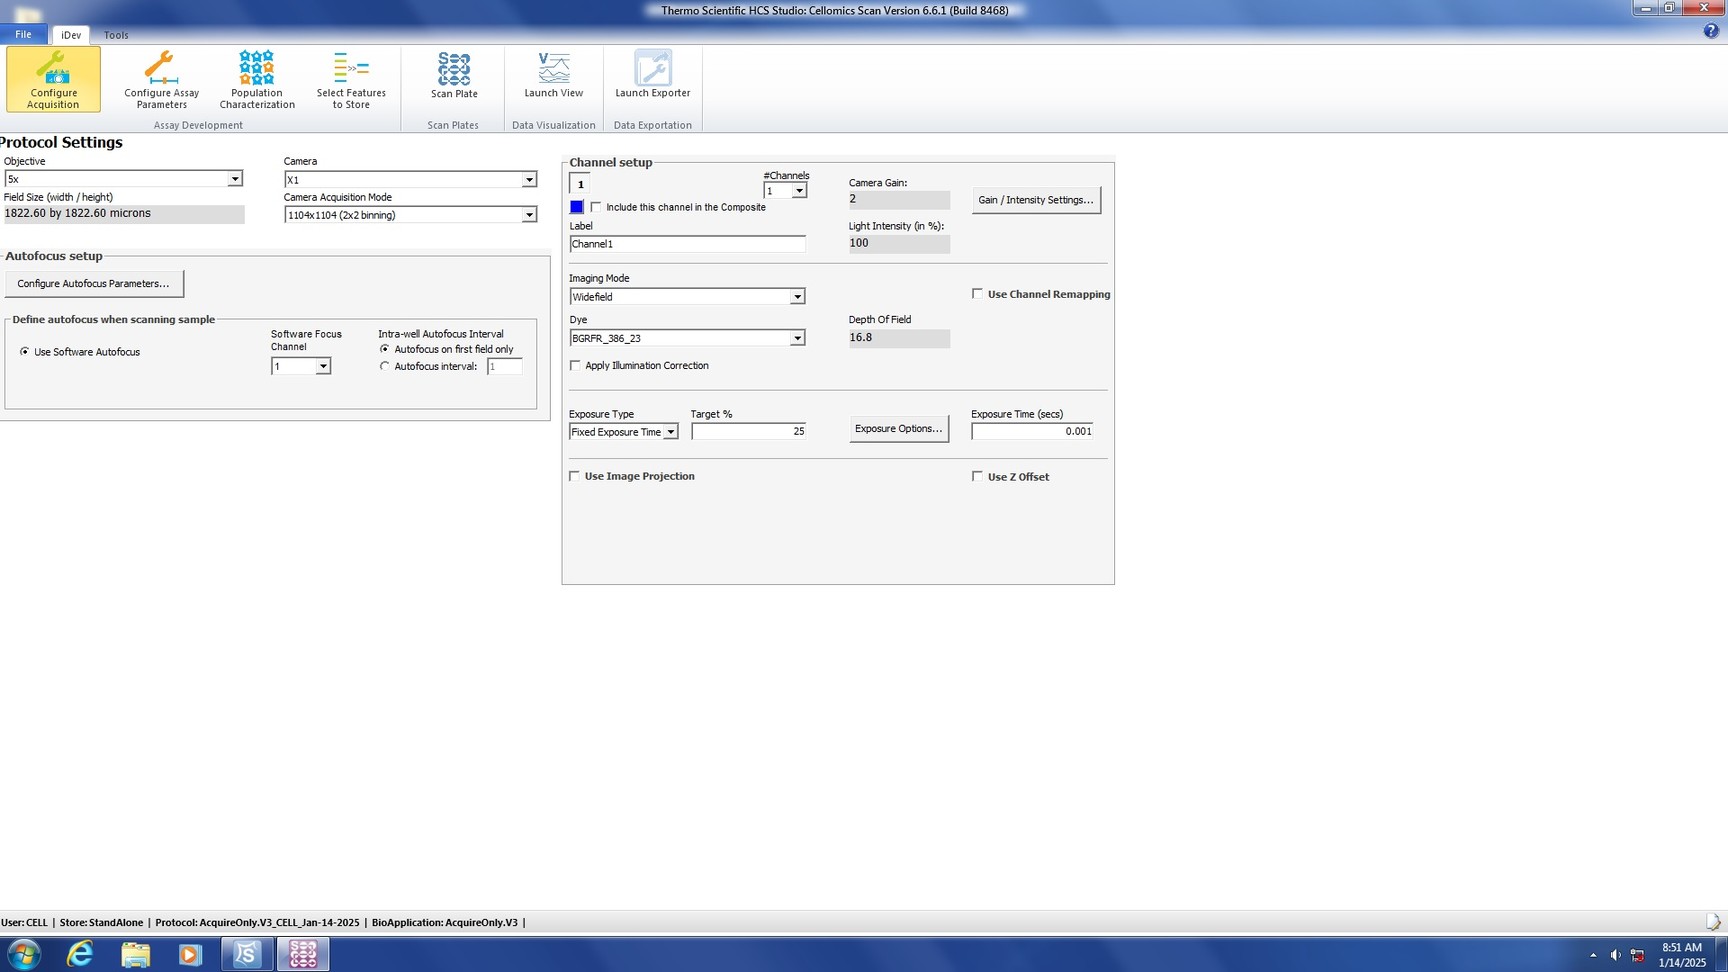The height and width of the screenshot is (972, 1728).
Task: Expand the Camera Acquisition Mode dropdown
Action: (529, 215)
